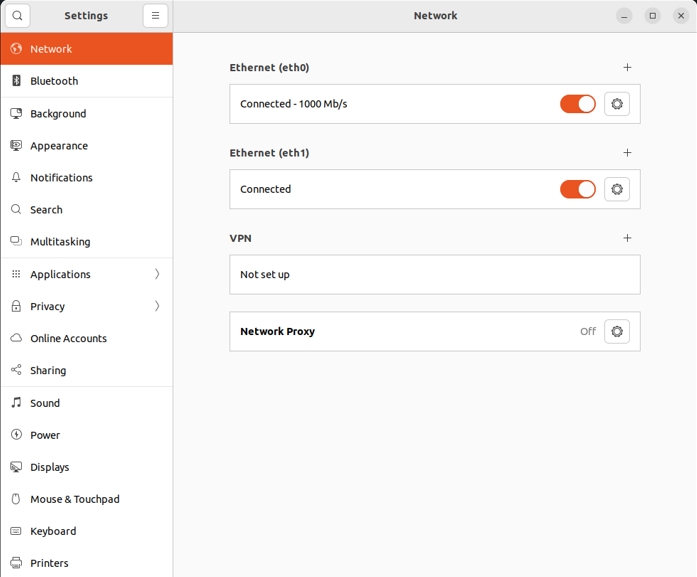Image resolution: width=697 pixels, height=577 pixels.
Task: Click the Mouse & Touchpad icon
Action: pos(16,499)
